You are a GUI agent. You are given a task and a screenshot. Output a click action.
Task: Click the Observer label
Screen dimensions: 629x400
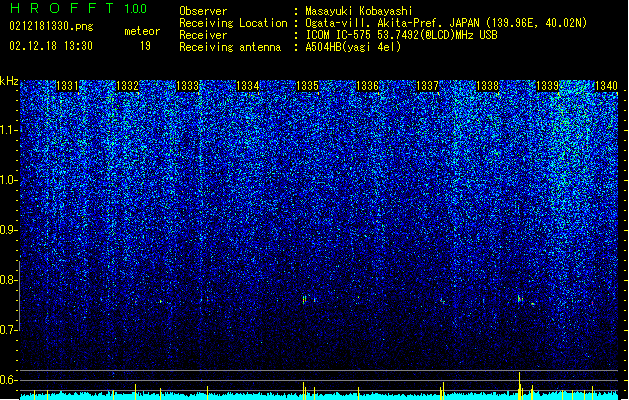click(x=203, y=11)
